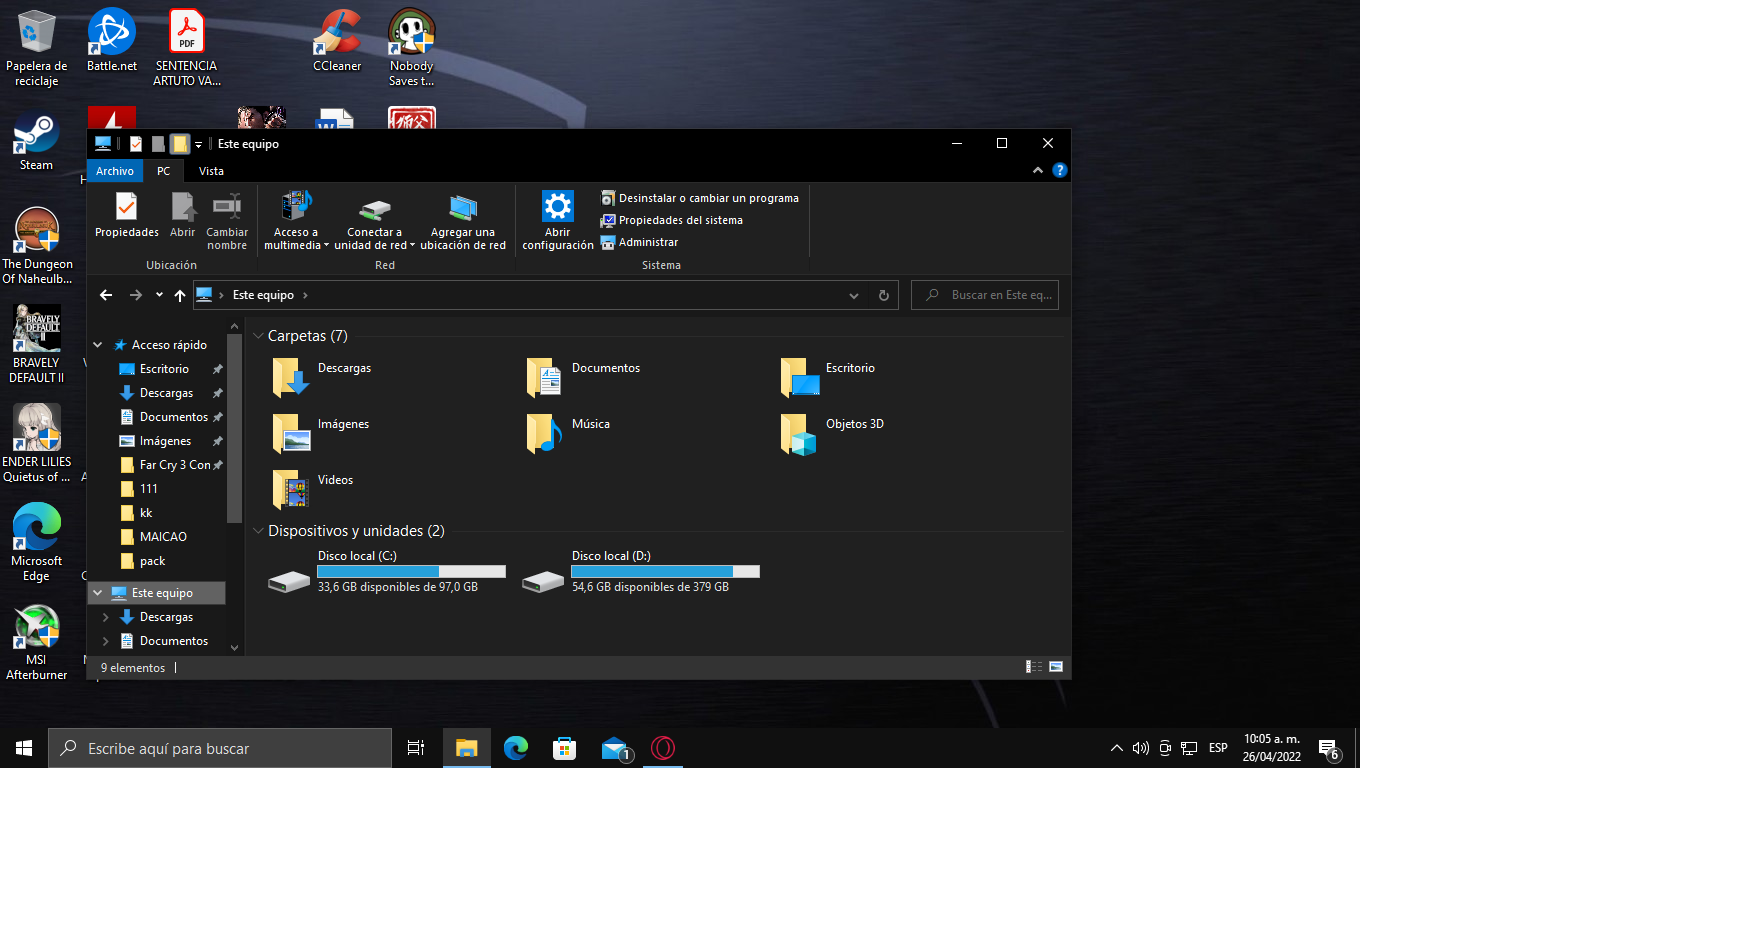Screen dimensions: 1755x933
Task: Click the Buscar en Este equipo search box
Action: click(985, 295)
